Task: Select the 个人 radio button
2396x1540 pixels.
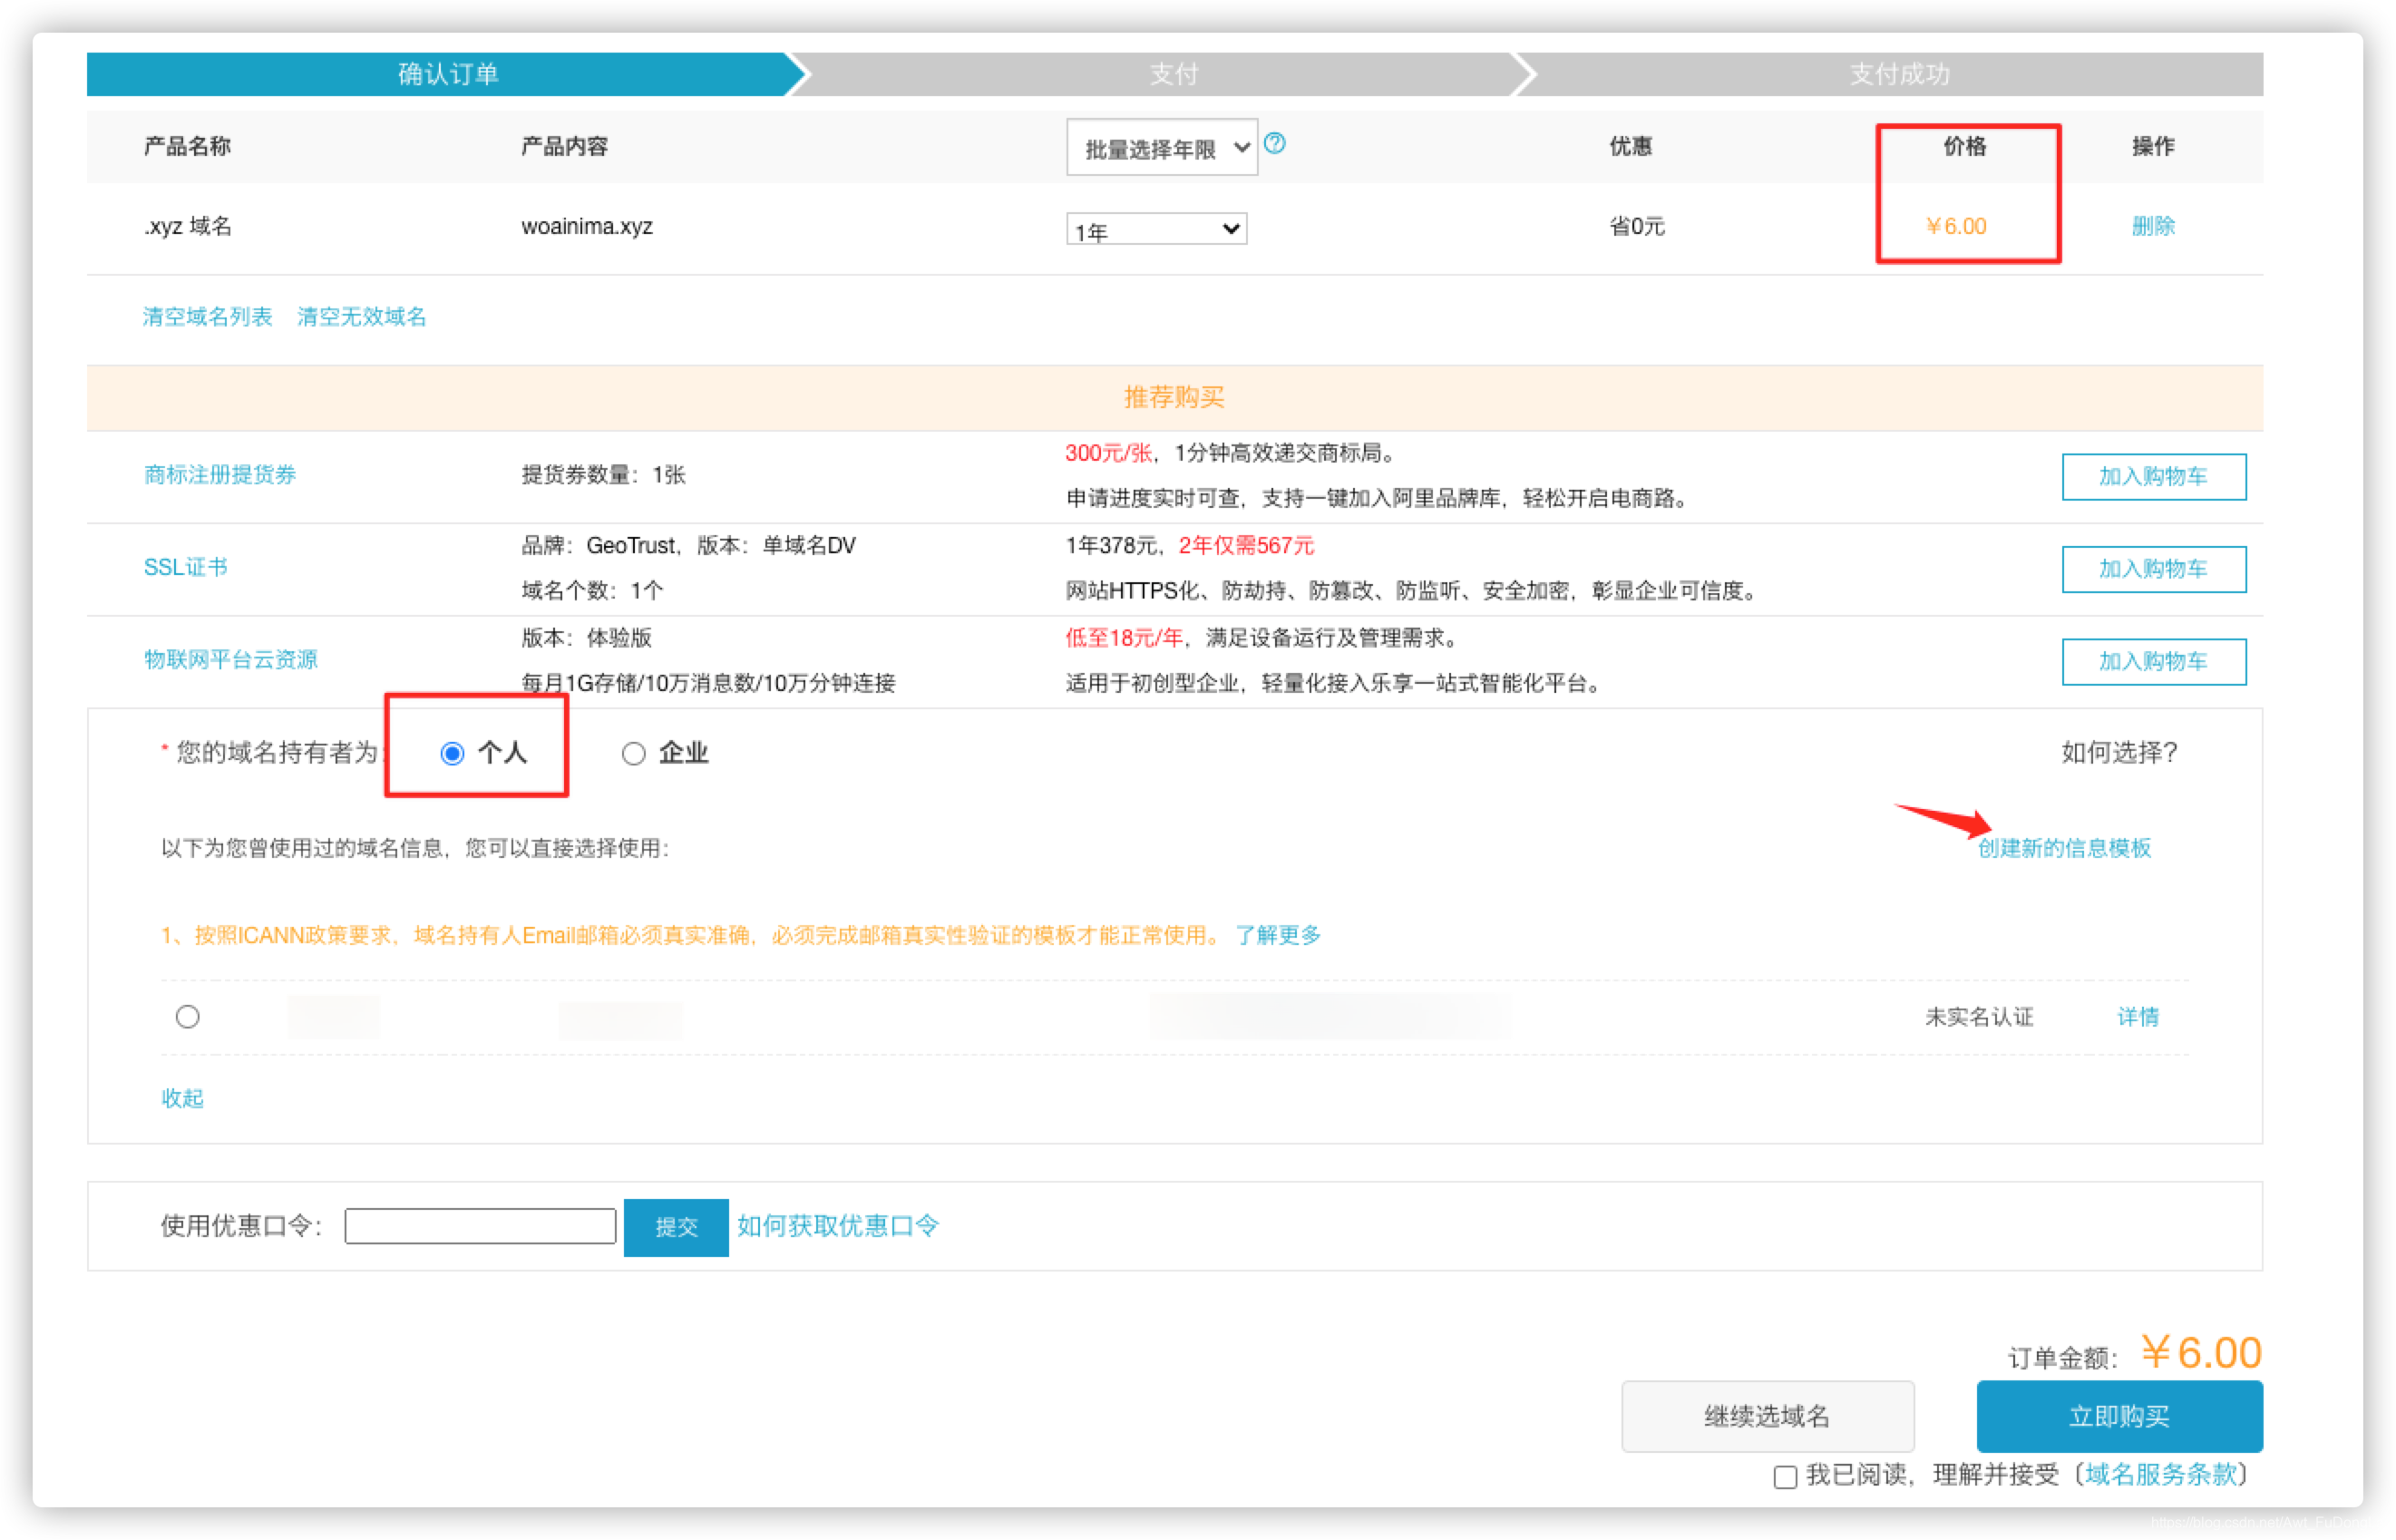Action: [x=452, y=754]
